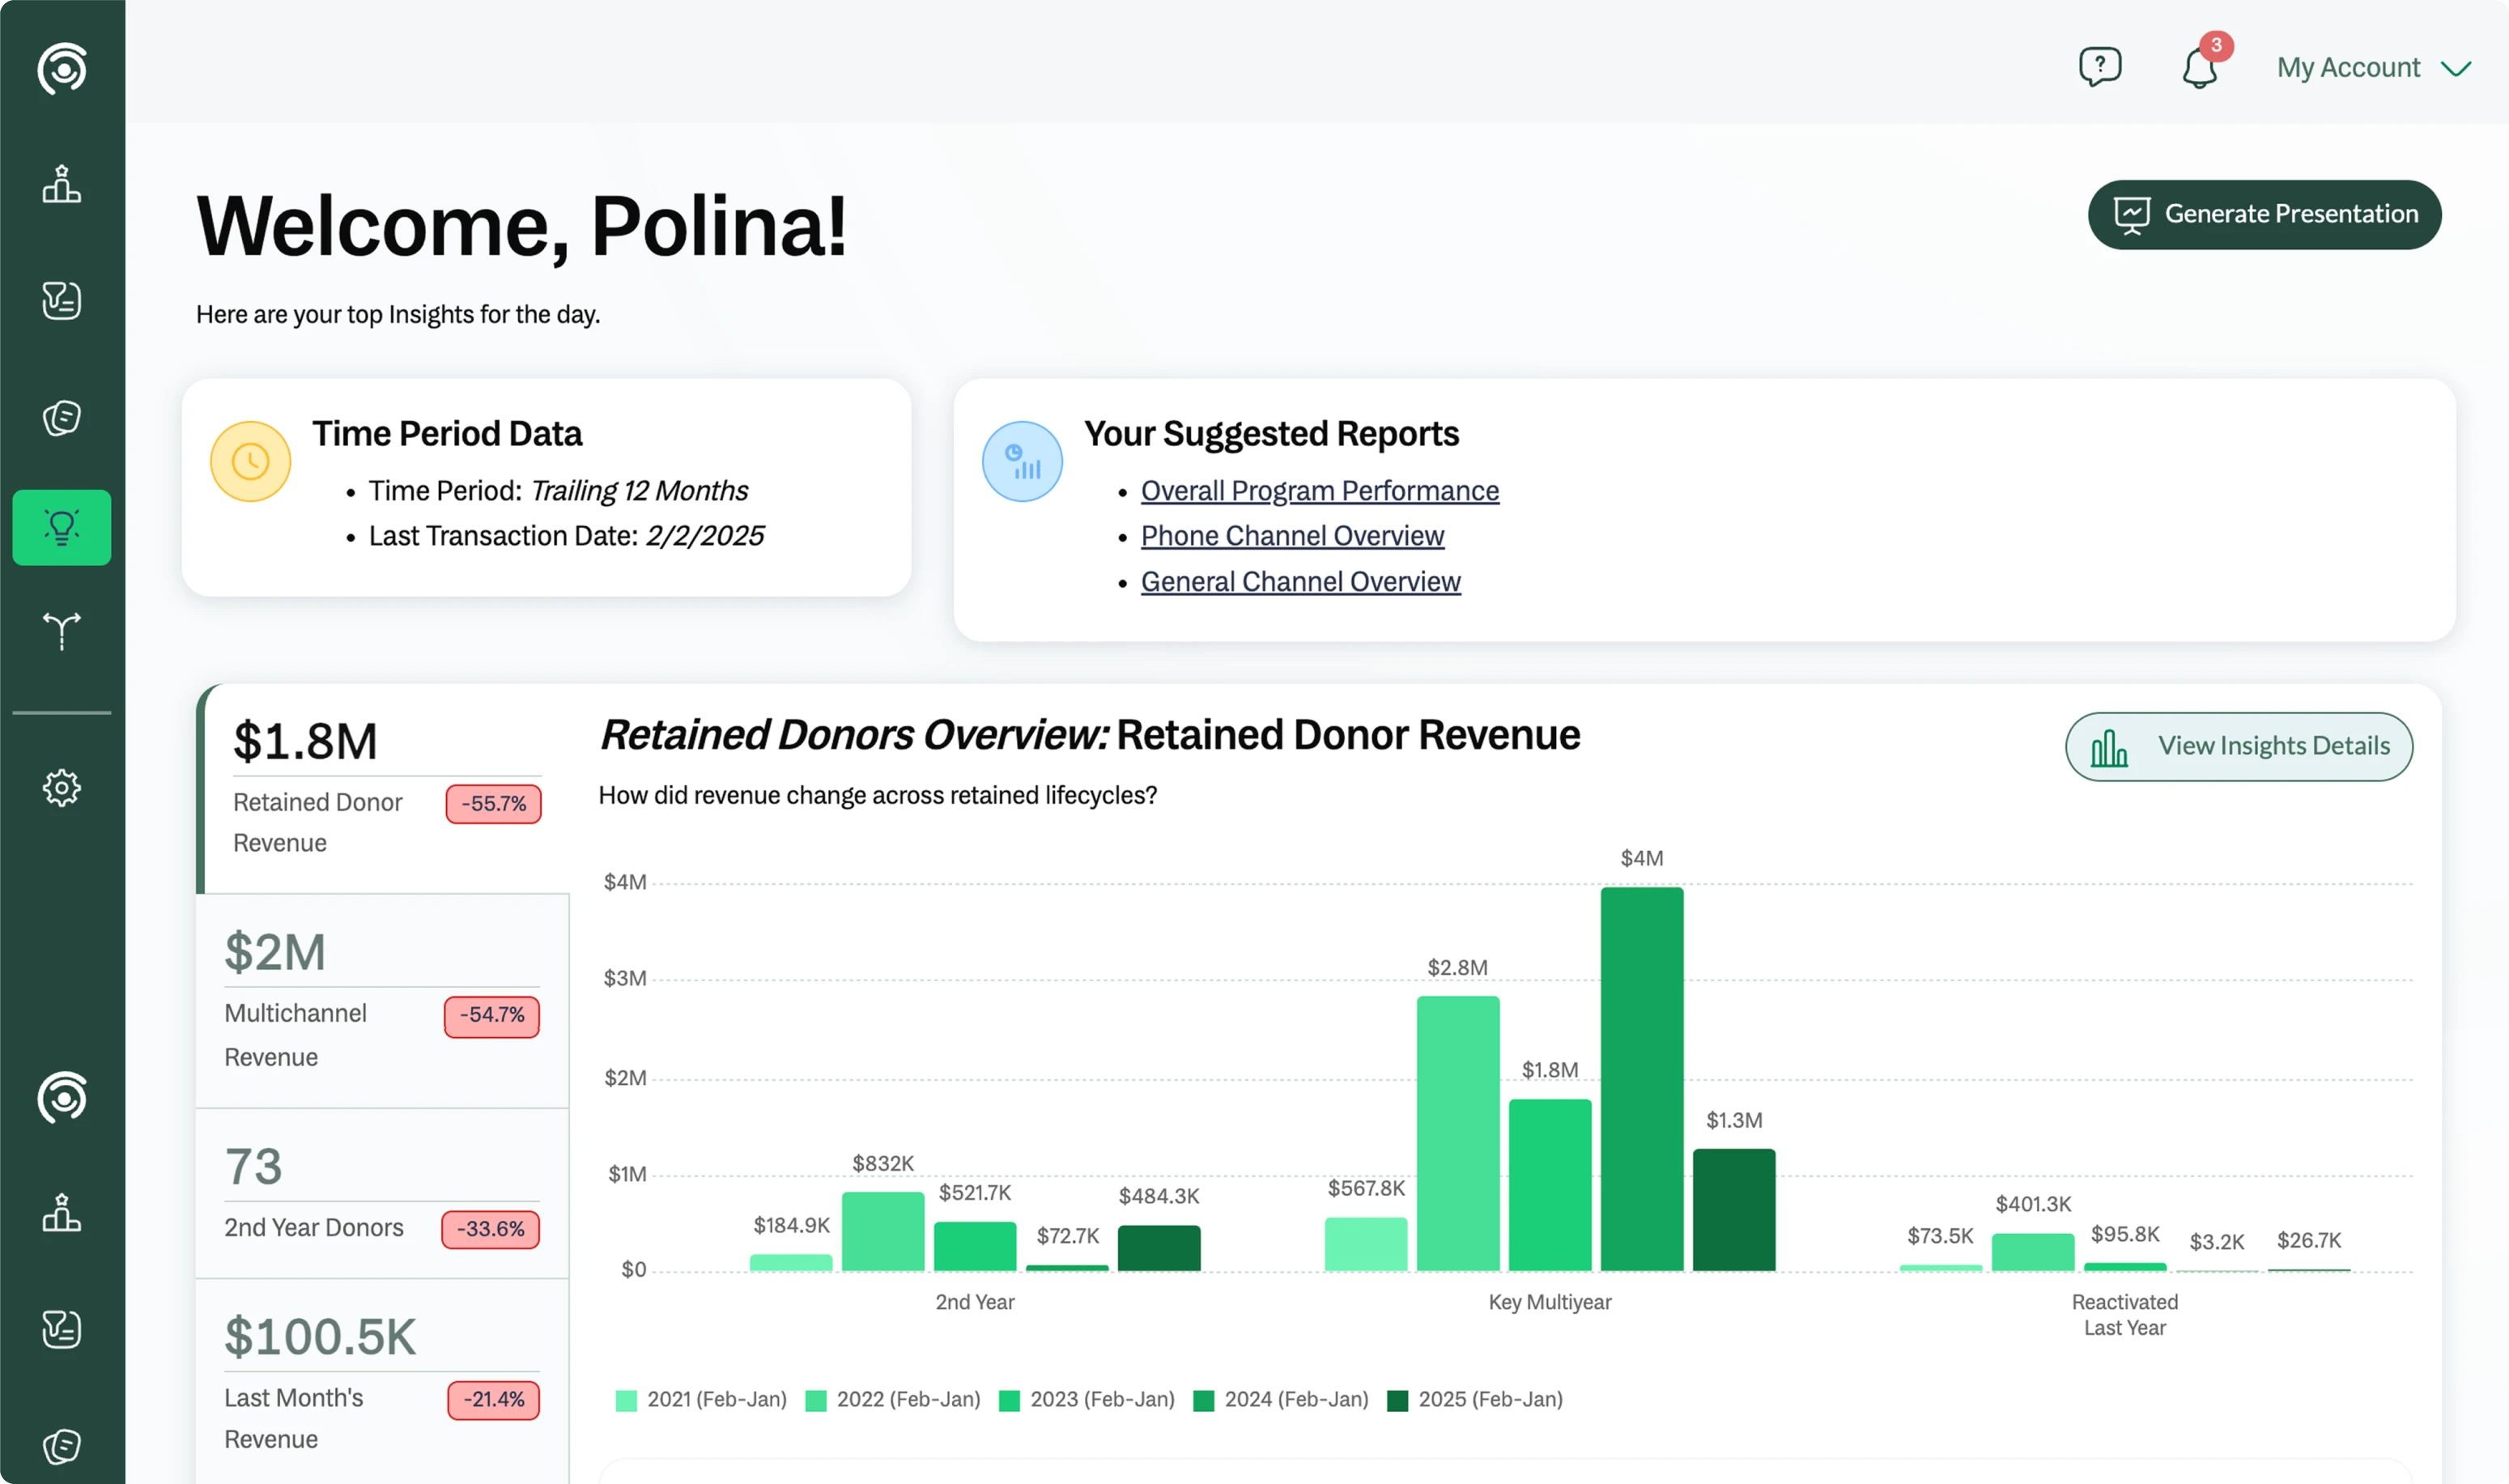Expand the My Account dropdown
The width and height of the screenshot is (2509, 1484).
[x=2348, y=67]
